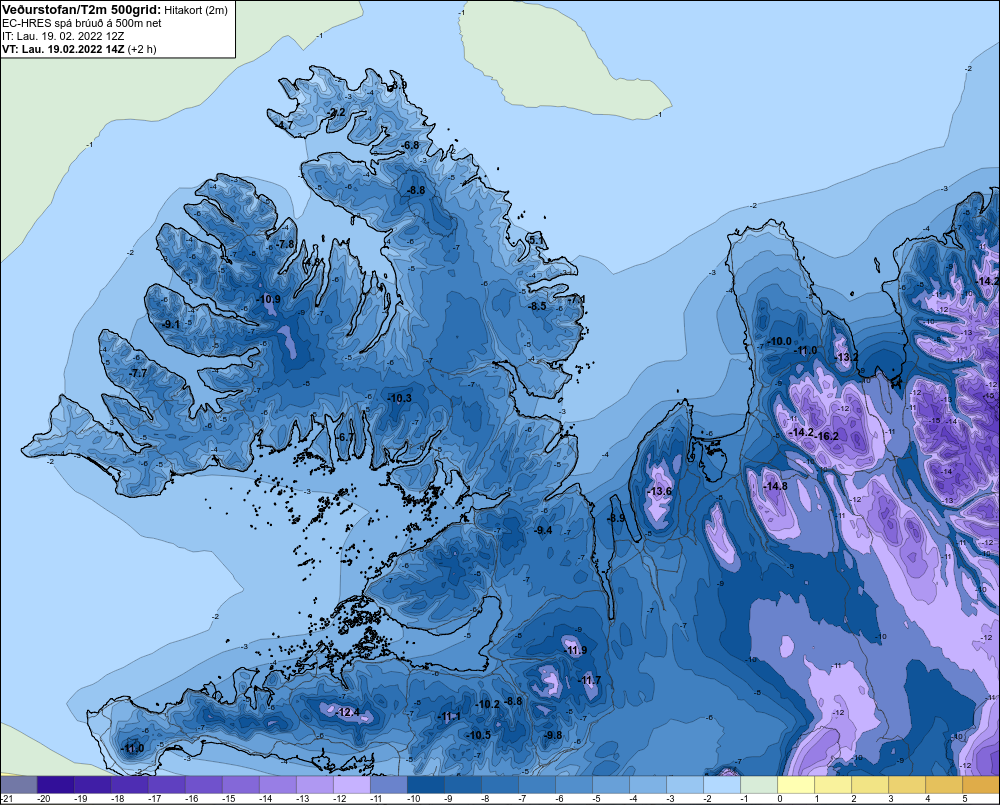
Task: Click the '-6.7' temperature value
Action: [x=345, y=438]
